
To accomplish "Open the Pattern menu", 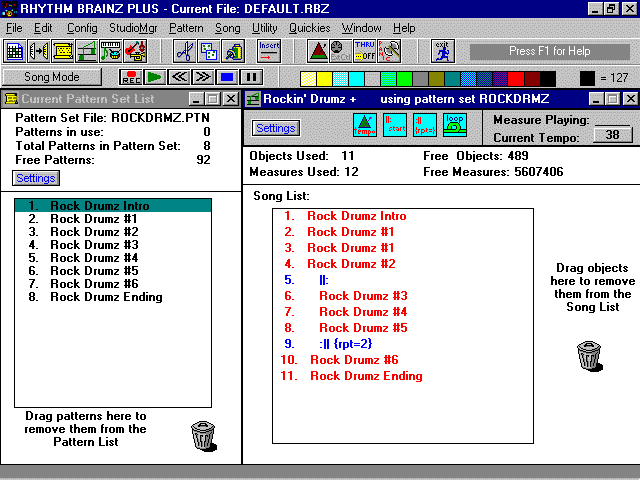I will pyautogui.click(x=186, y=28).
